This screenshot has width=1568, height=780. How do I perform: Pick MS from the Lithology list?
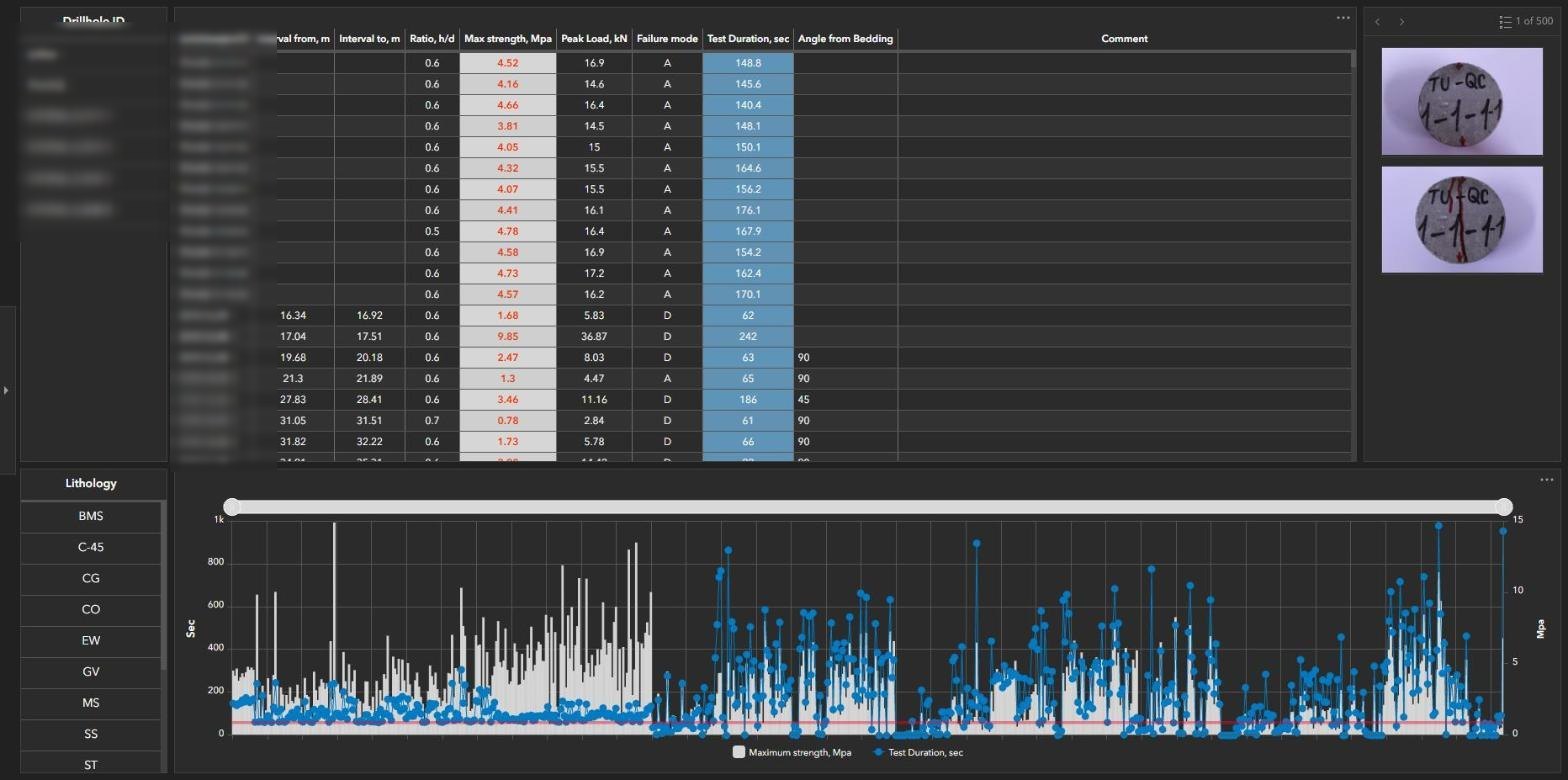tap(91, 703)
